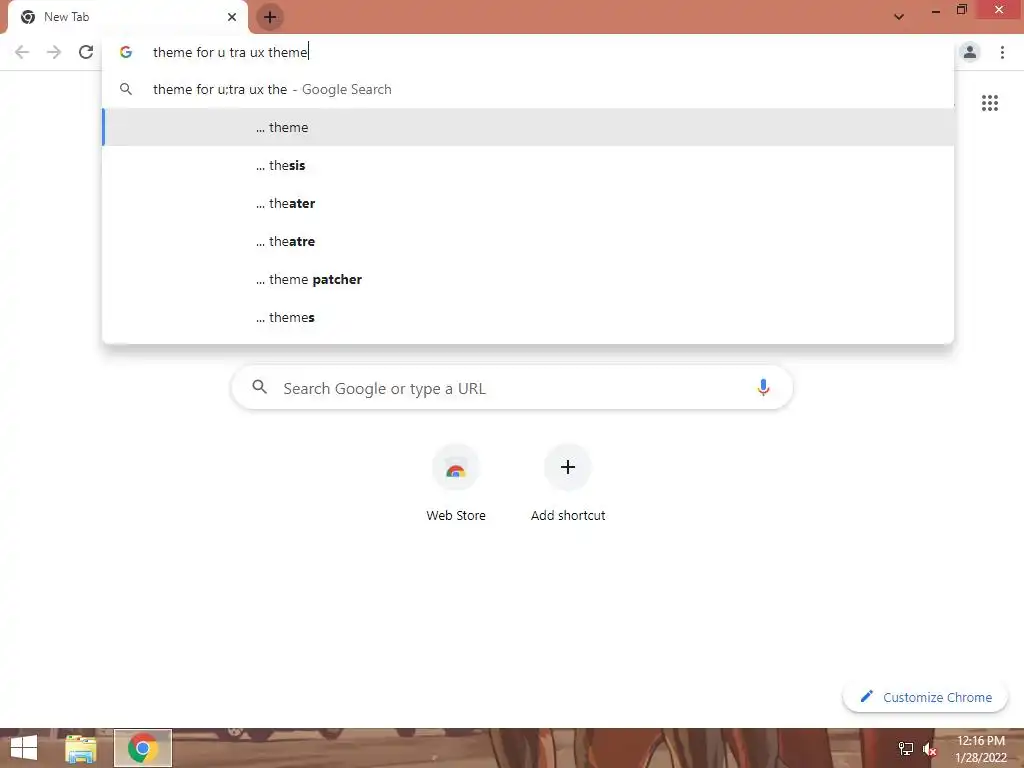Open the Windows Start button
Viewport: 1024px width, 768px height.
click(x=24, y=748)
